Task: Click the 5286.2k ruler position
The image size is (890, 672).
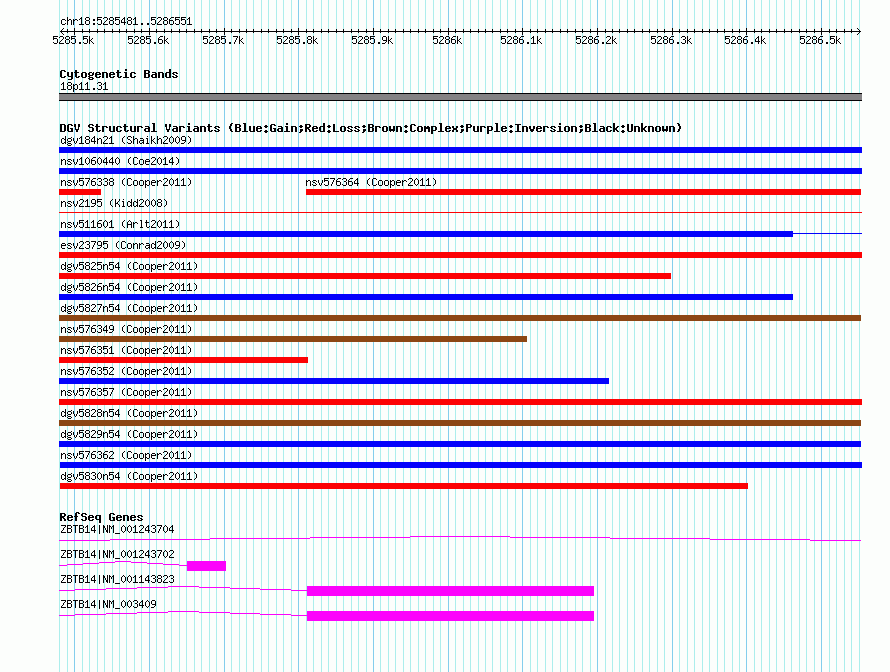Action: (596, 40)
